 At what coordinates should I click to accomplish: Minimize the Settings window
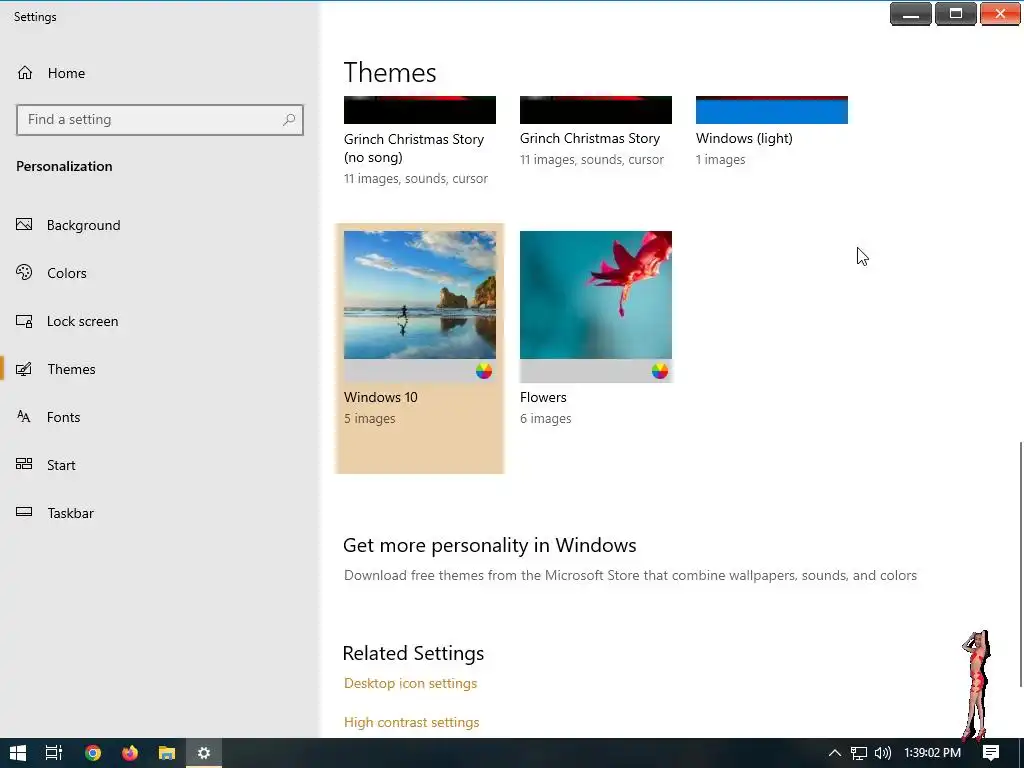click(x=911, y=14)
